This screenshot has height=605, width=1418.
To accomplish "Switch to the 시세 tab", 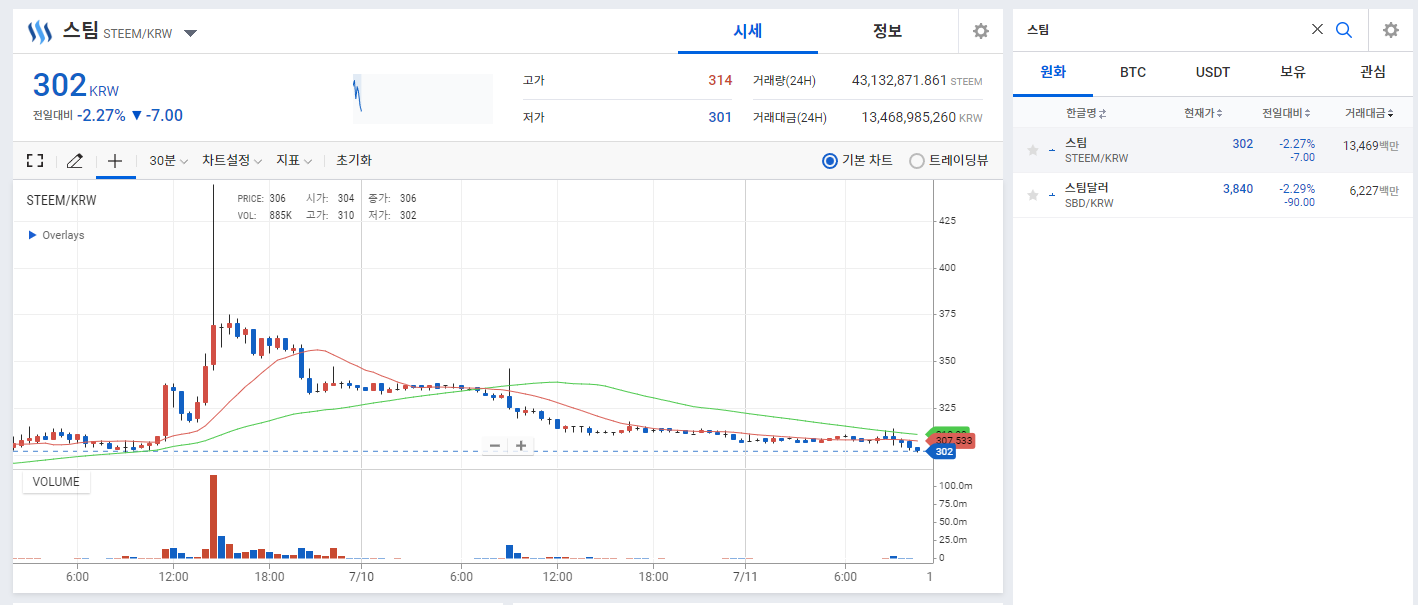I will click(748, 31).
